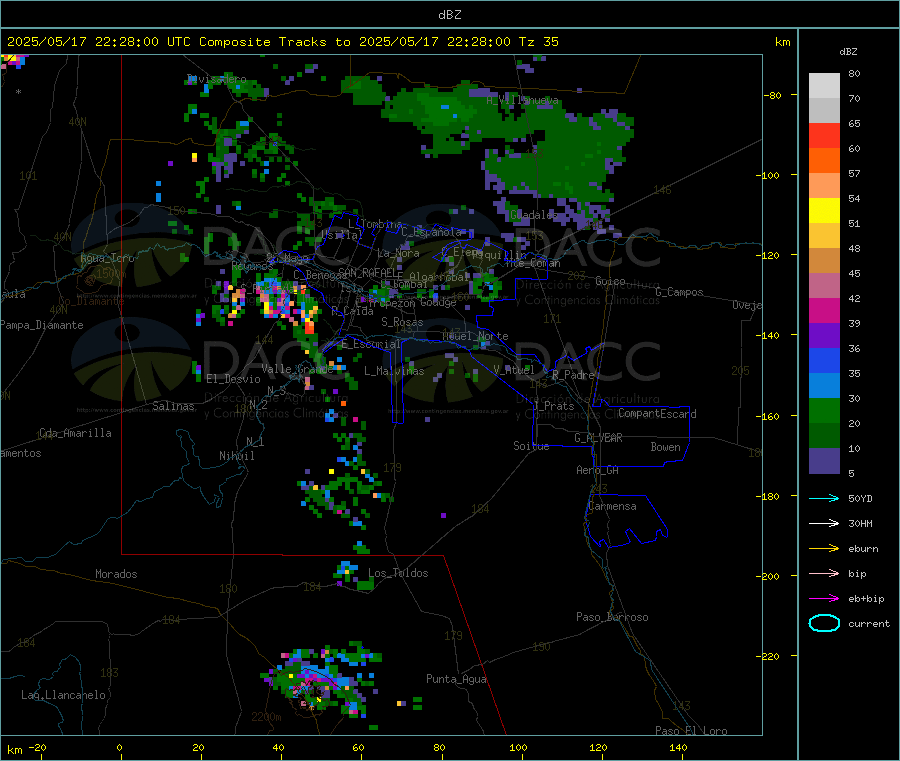Click the R_Padre map label
900x761 pixels.
click(x=573, y=375)
